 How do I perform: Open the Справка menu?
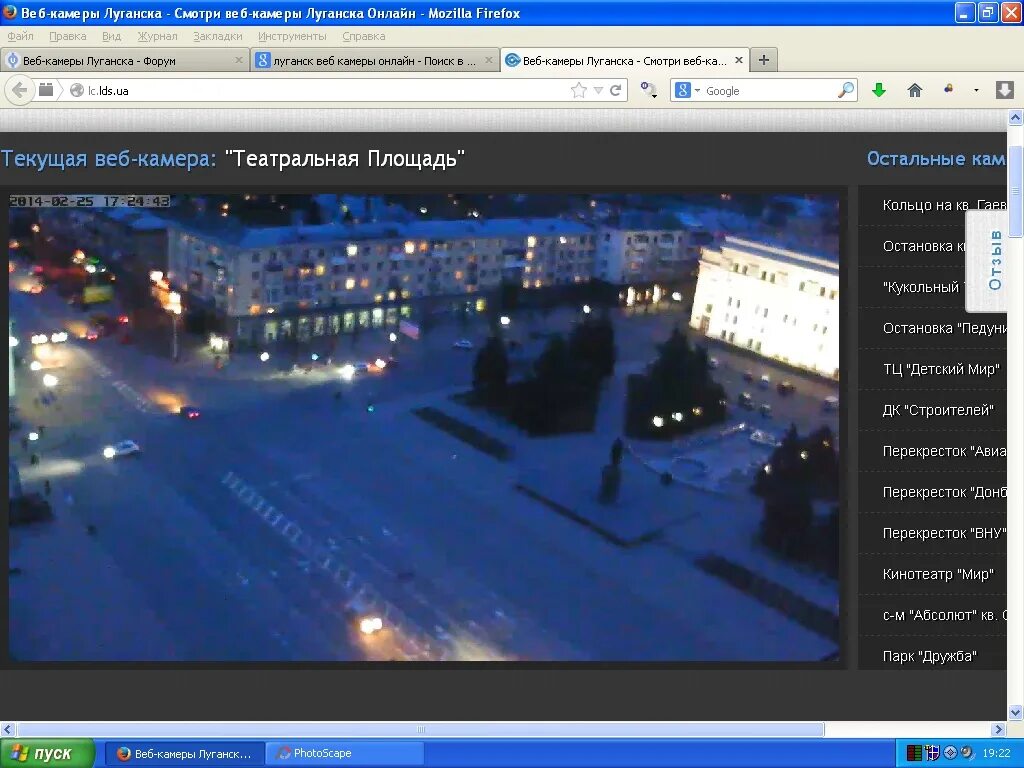364,36
